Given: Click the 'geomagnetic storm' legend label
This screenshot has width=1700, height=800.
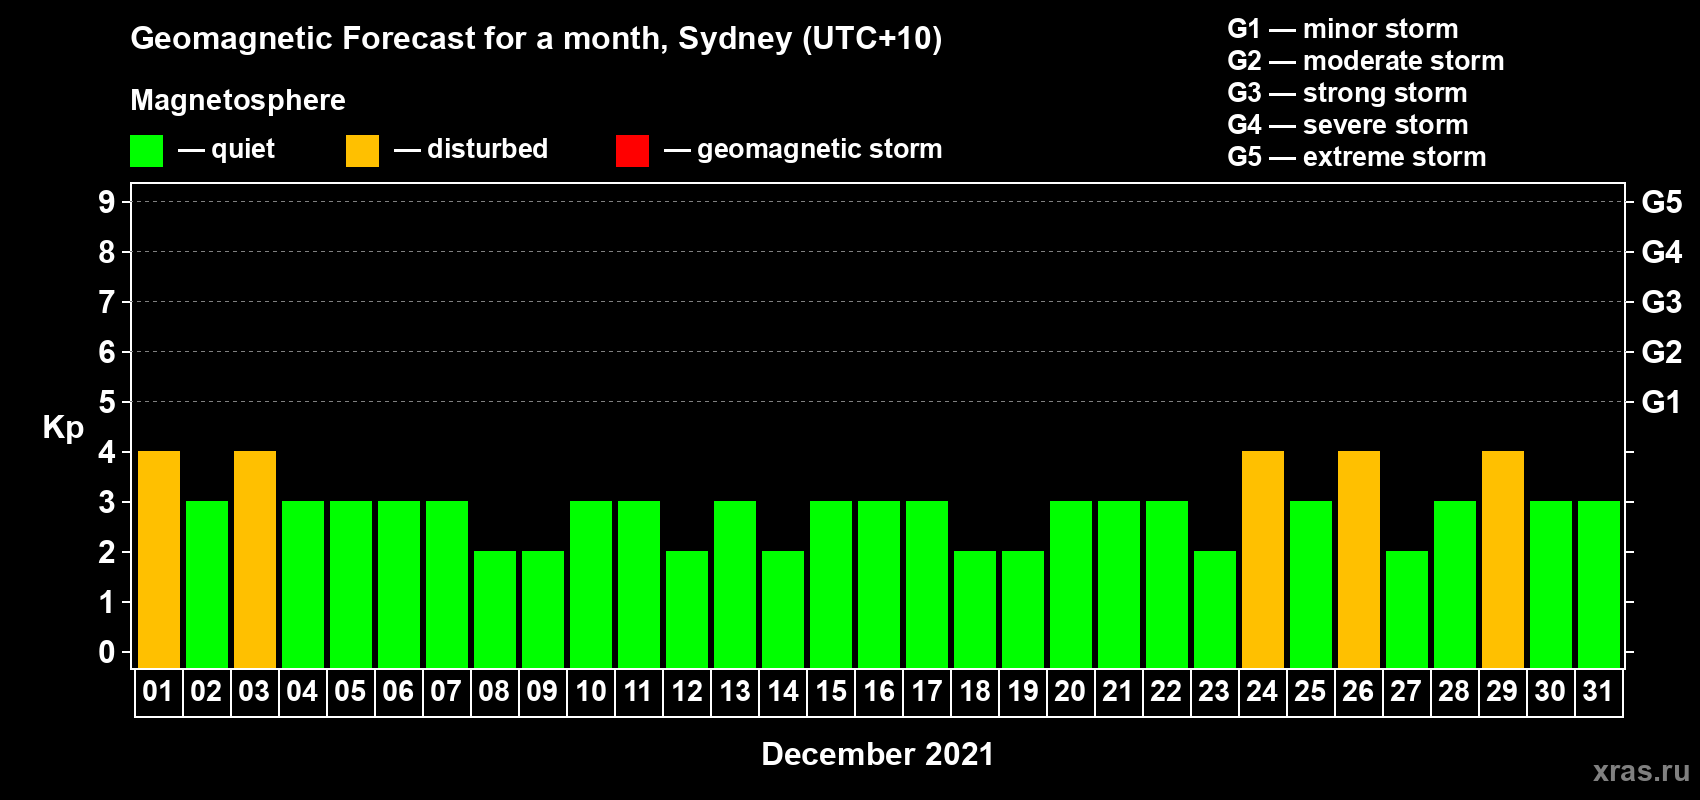Looking at the screenshot, I should coord(820,149).
